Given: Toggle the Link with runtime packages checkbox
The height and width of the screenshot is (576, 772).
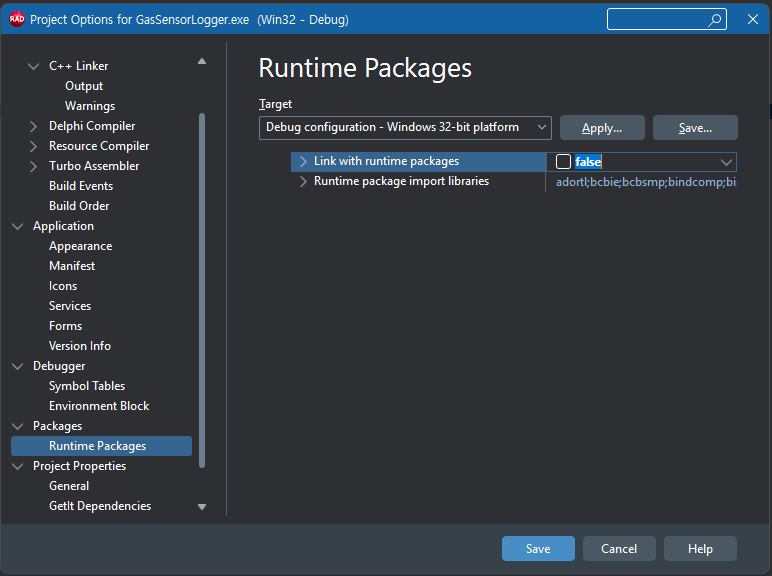Looking at the screenshot, I should 563,162.
